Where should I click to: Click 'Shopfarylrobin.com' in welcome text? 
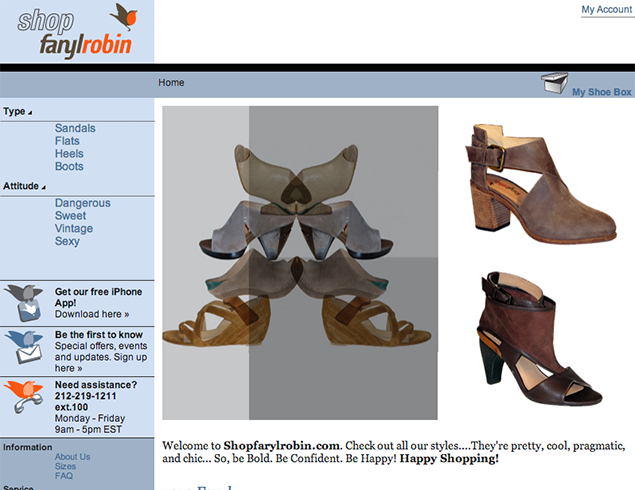click(x=281, y=446)
